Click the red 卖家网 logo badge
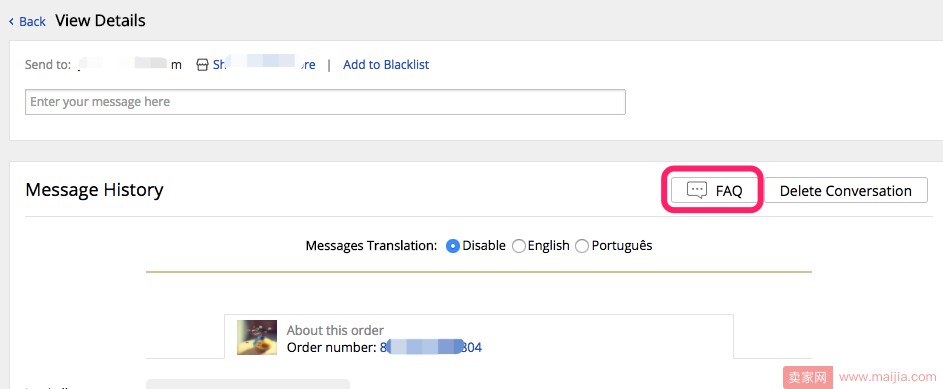The image size is (943, 389). (x=808, y=378)
